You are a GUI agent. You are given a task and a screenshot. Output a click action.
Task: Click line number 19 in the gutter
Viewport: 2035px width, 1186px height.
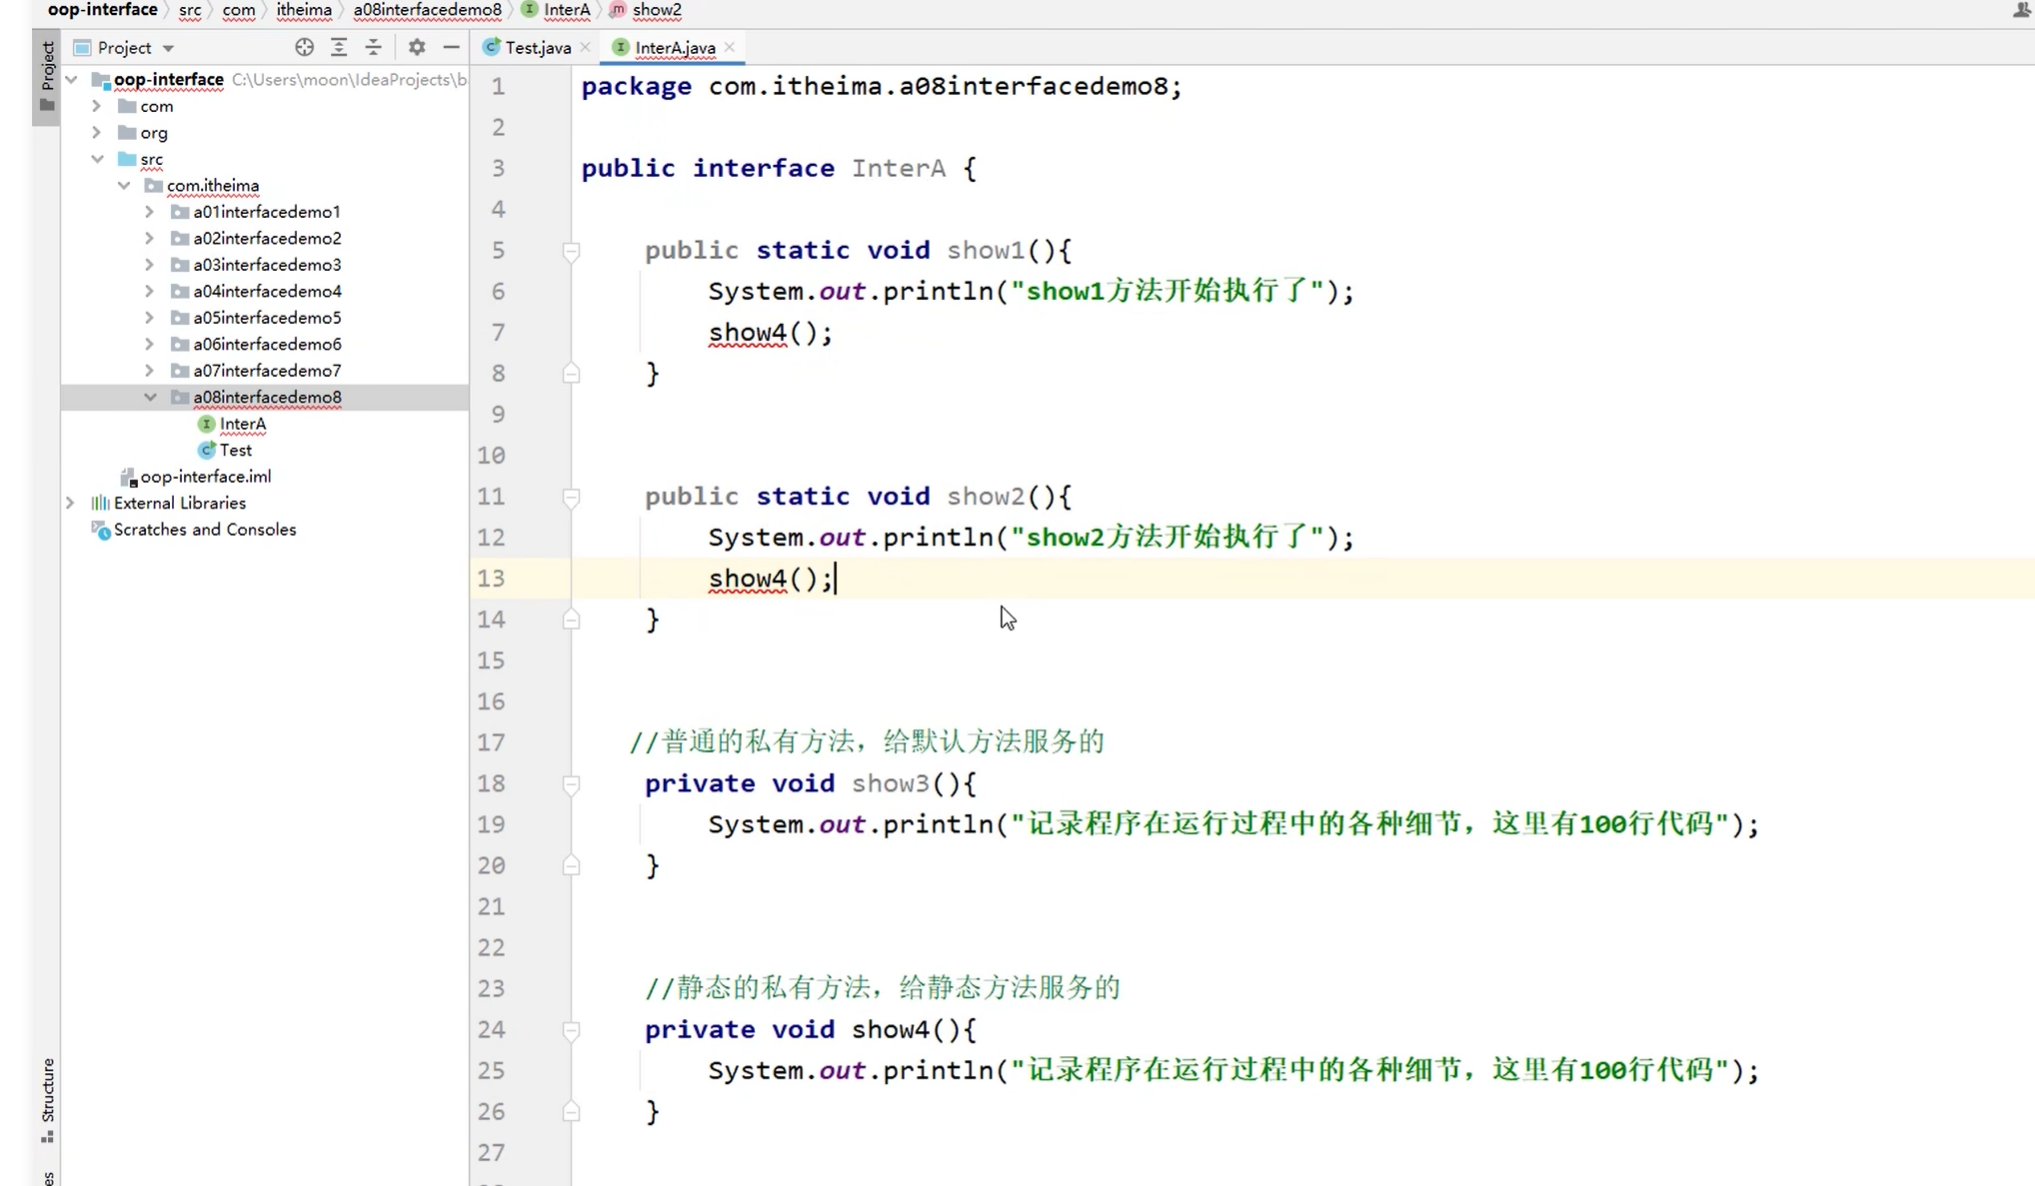(491, 825)
